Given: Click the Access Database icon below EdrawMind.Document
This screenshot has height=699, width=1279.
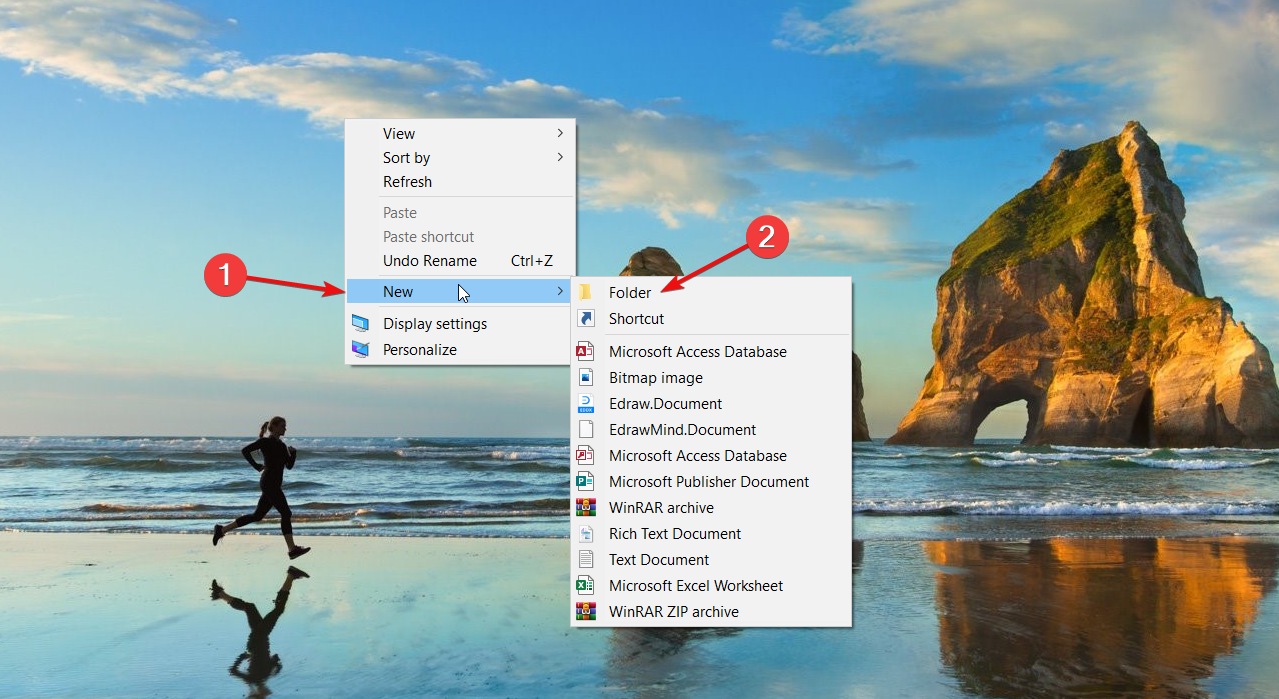Looking at the screenshot, I should click(x=586, y=456).
